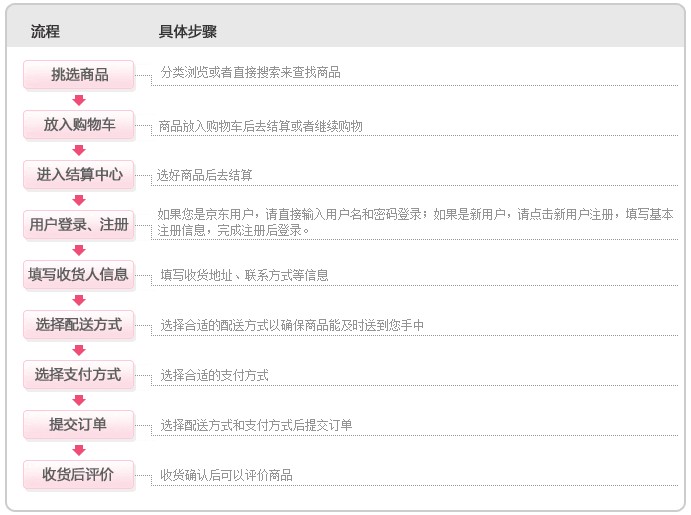Click the red arrow below 选择配送方式
The image size is (691, 515).
[79, 350]
